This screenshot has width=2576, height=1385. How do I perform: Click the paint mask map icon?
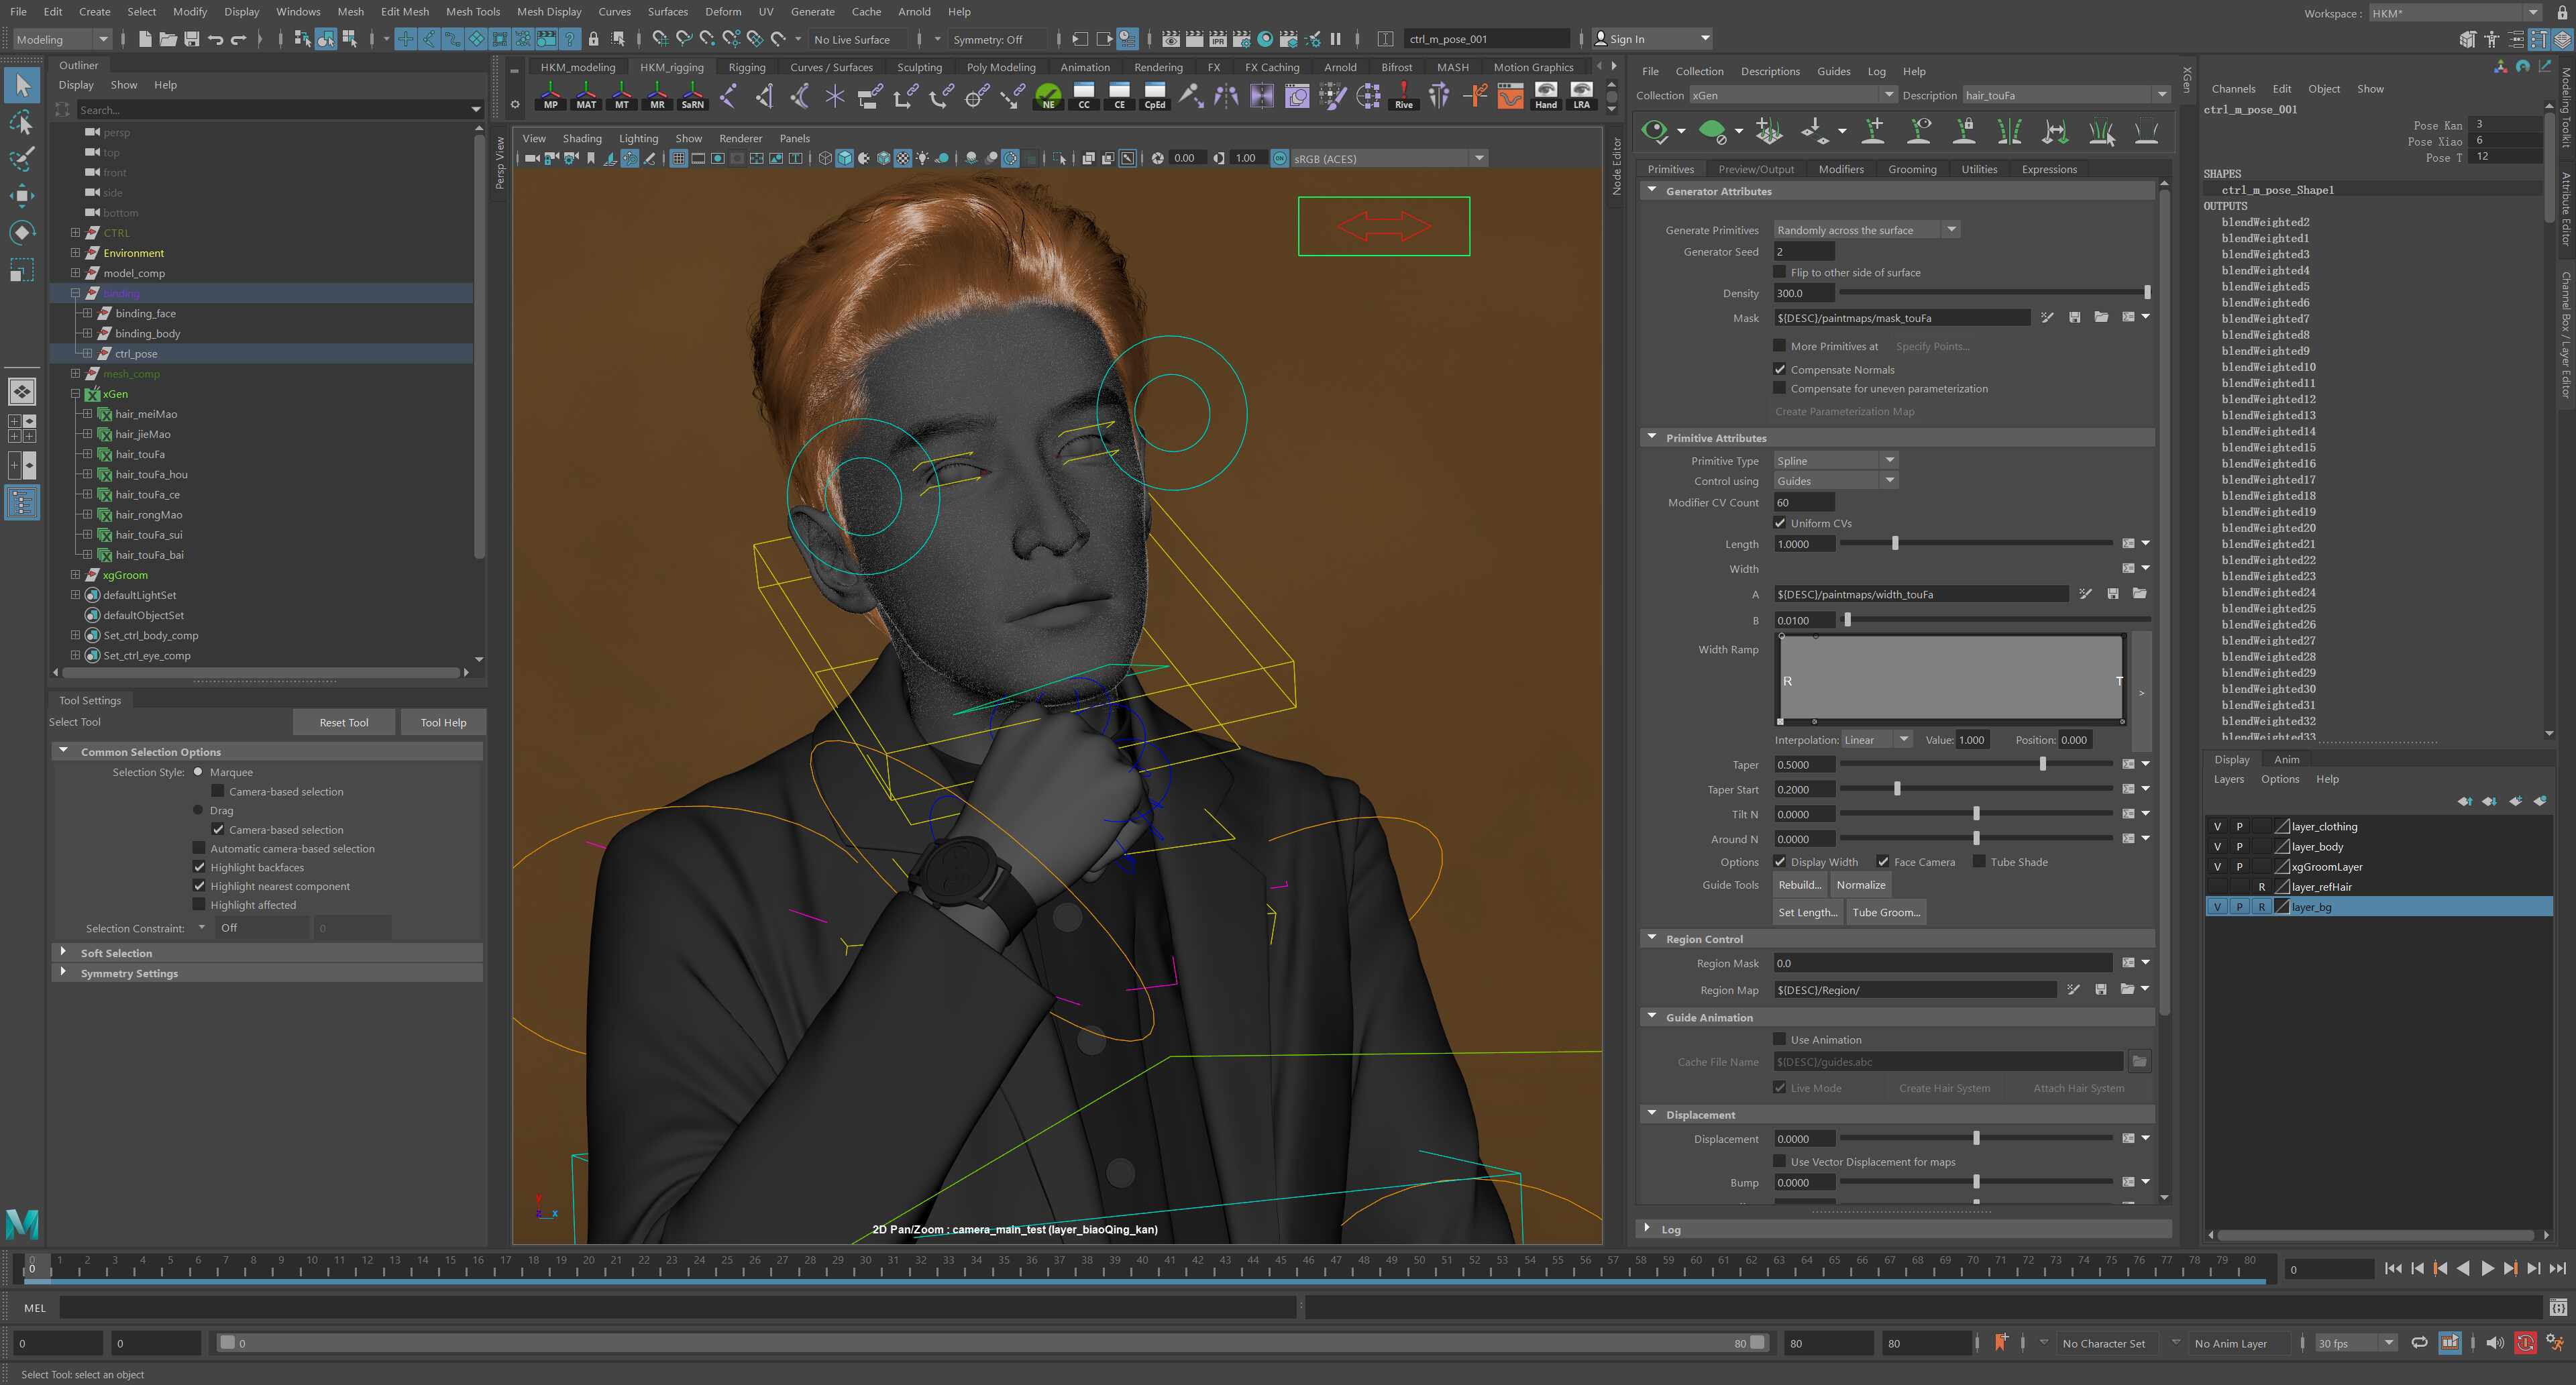[x=2047, y=318]
